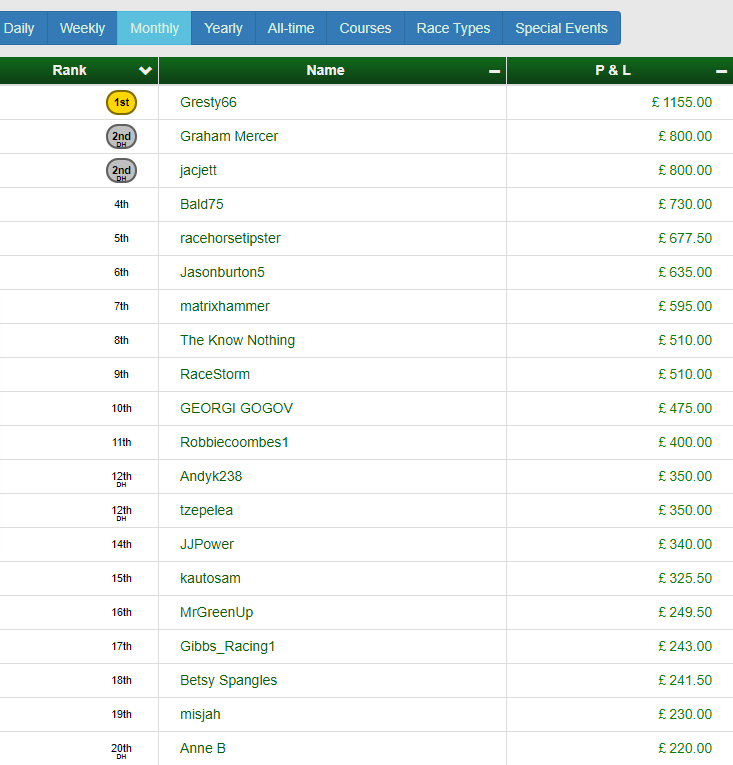Viewport: 733px width, 765px height.
Task: Open the Courses tab
Action: coord(365,28)
